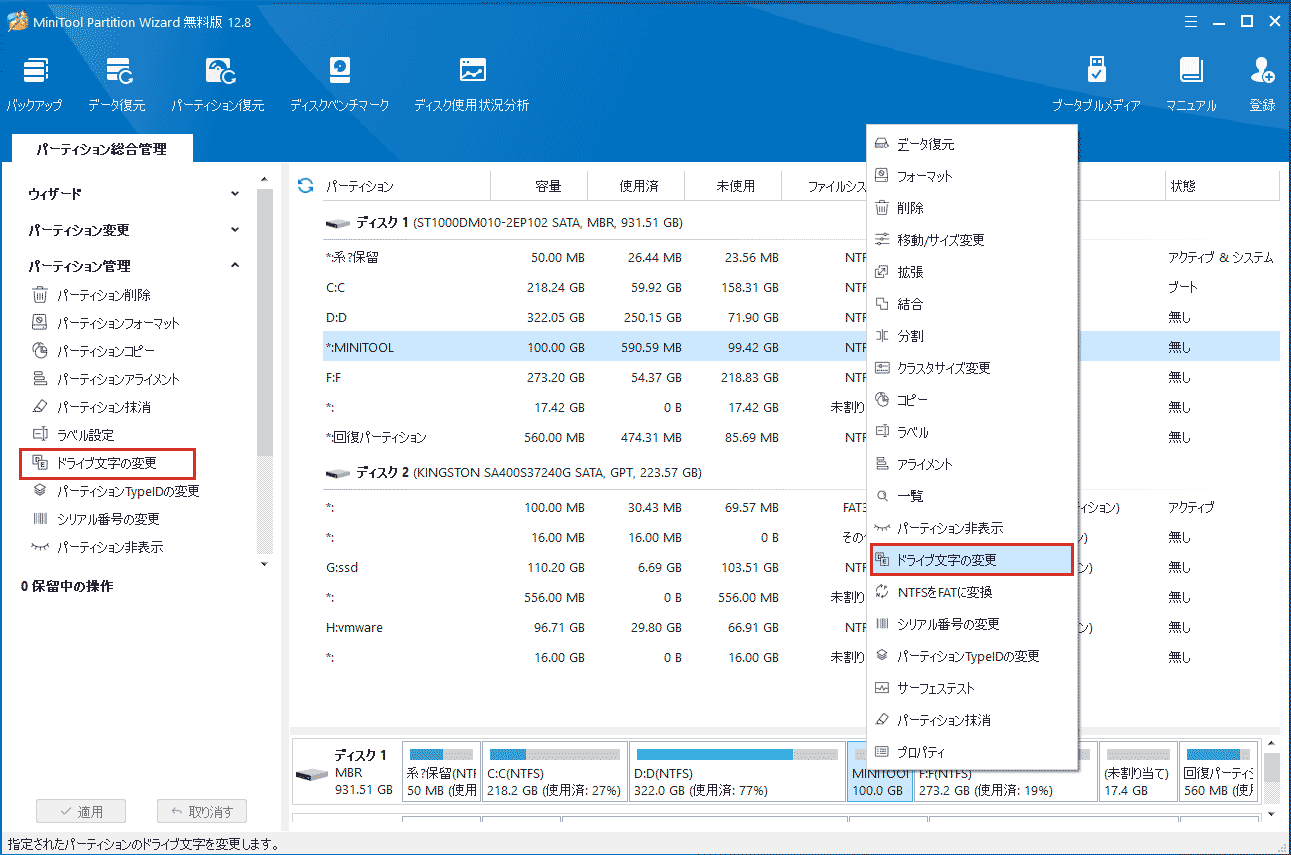Open the マニュアル icon
Image resolution: width=1291 pixels, height=855 pixels.
pyautogui.click(x=1191, y=84)
